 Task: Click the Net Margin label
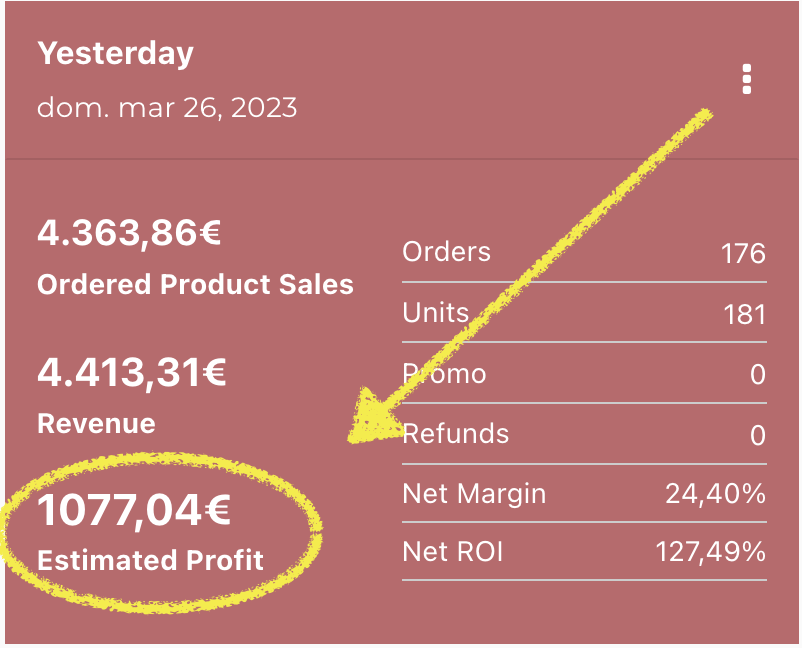coord(474,494)
